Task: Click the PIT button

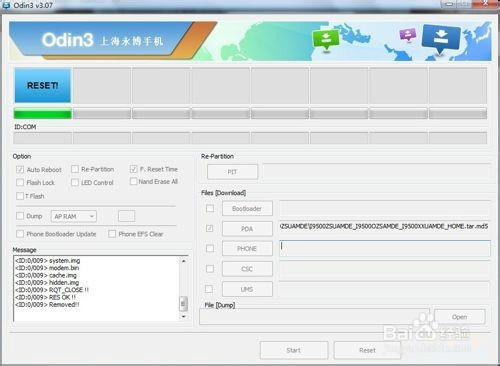Action: pyautogui.click(x=232, y=172)
